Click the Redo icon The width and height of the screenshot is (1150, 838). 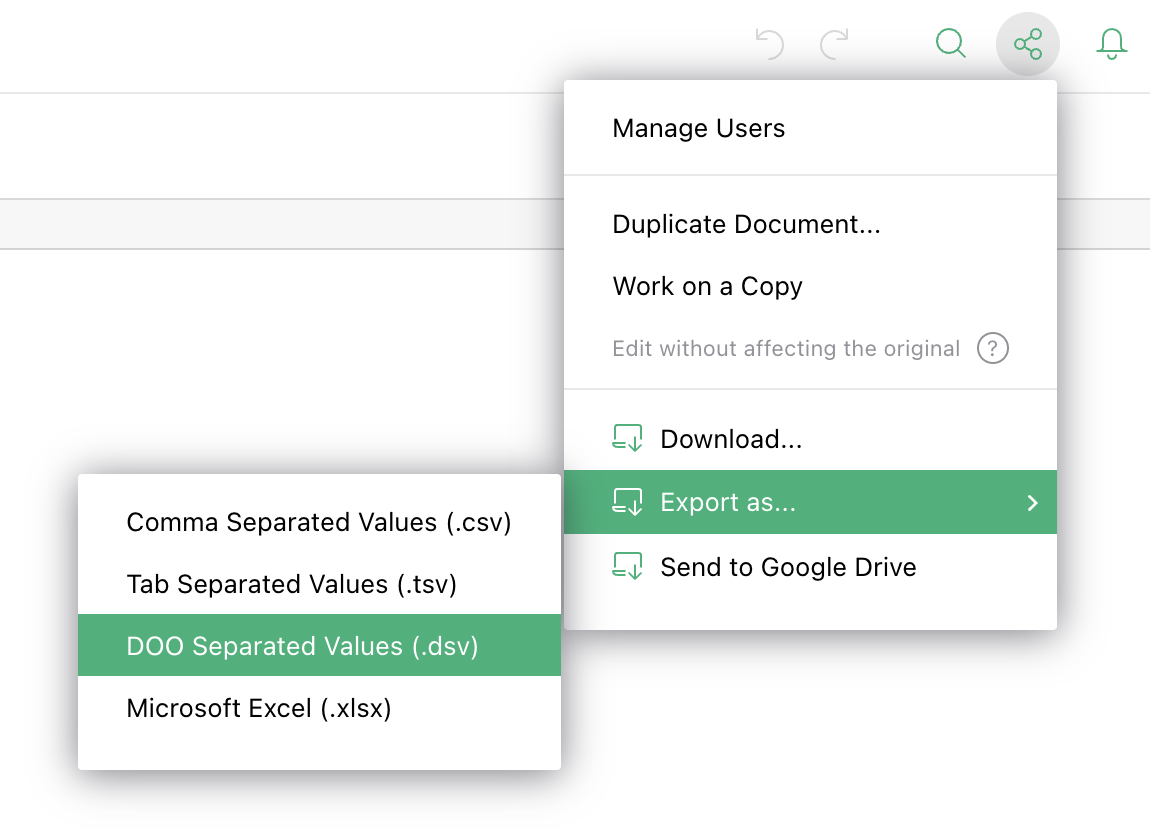[832, 44]
